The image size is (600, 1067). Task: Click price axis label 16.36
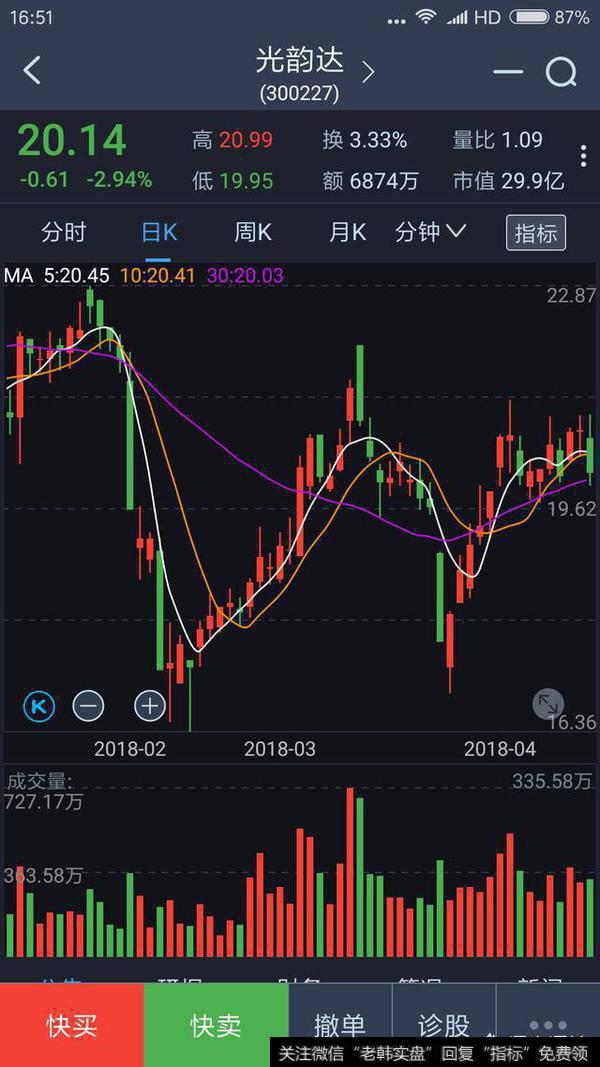[571, 722]
